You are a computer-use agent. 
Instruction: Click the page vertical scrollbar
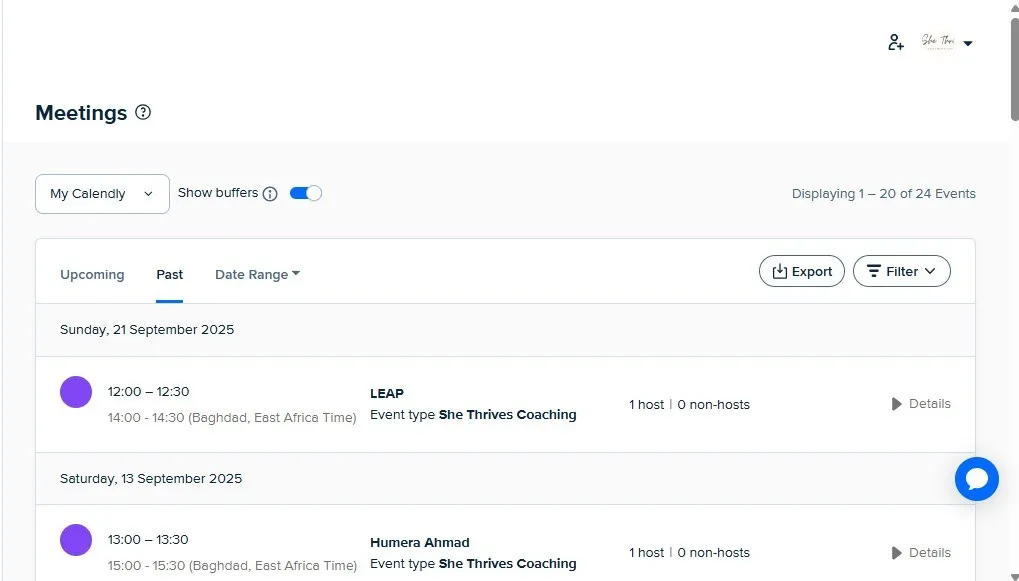coord(1014,70)
